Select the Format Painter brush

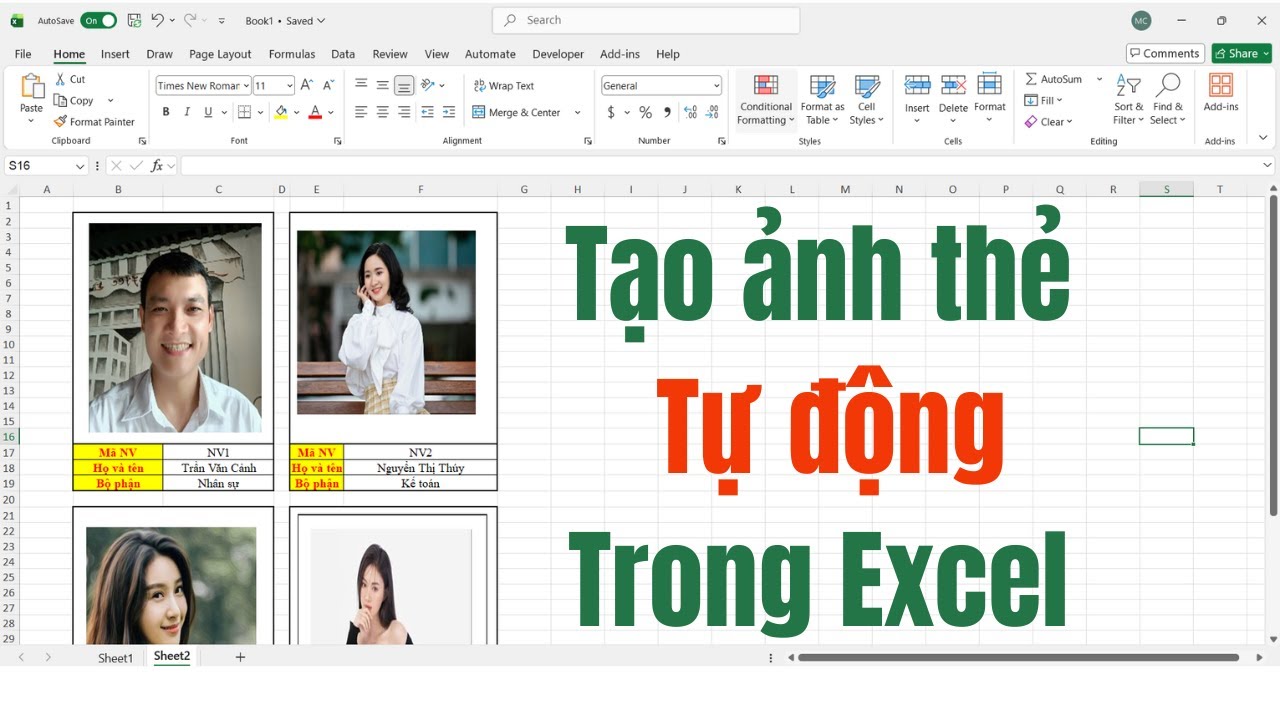point(94,122)
